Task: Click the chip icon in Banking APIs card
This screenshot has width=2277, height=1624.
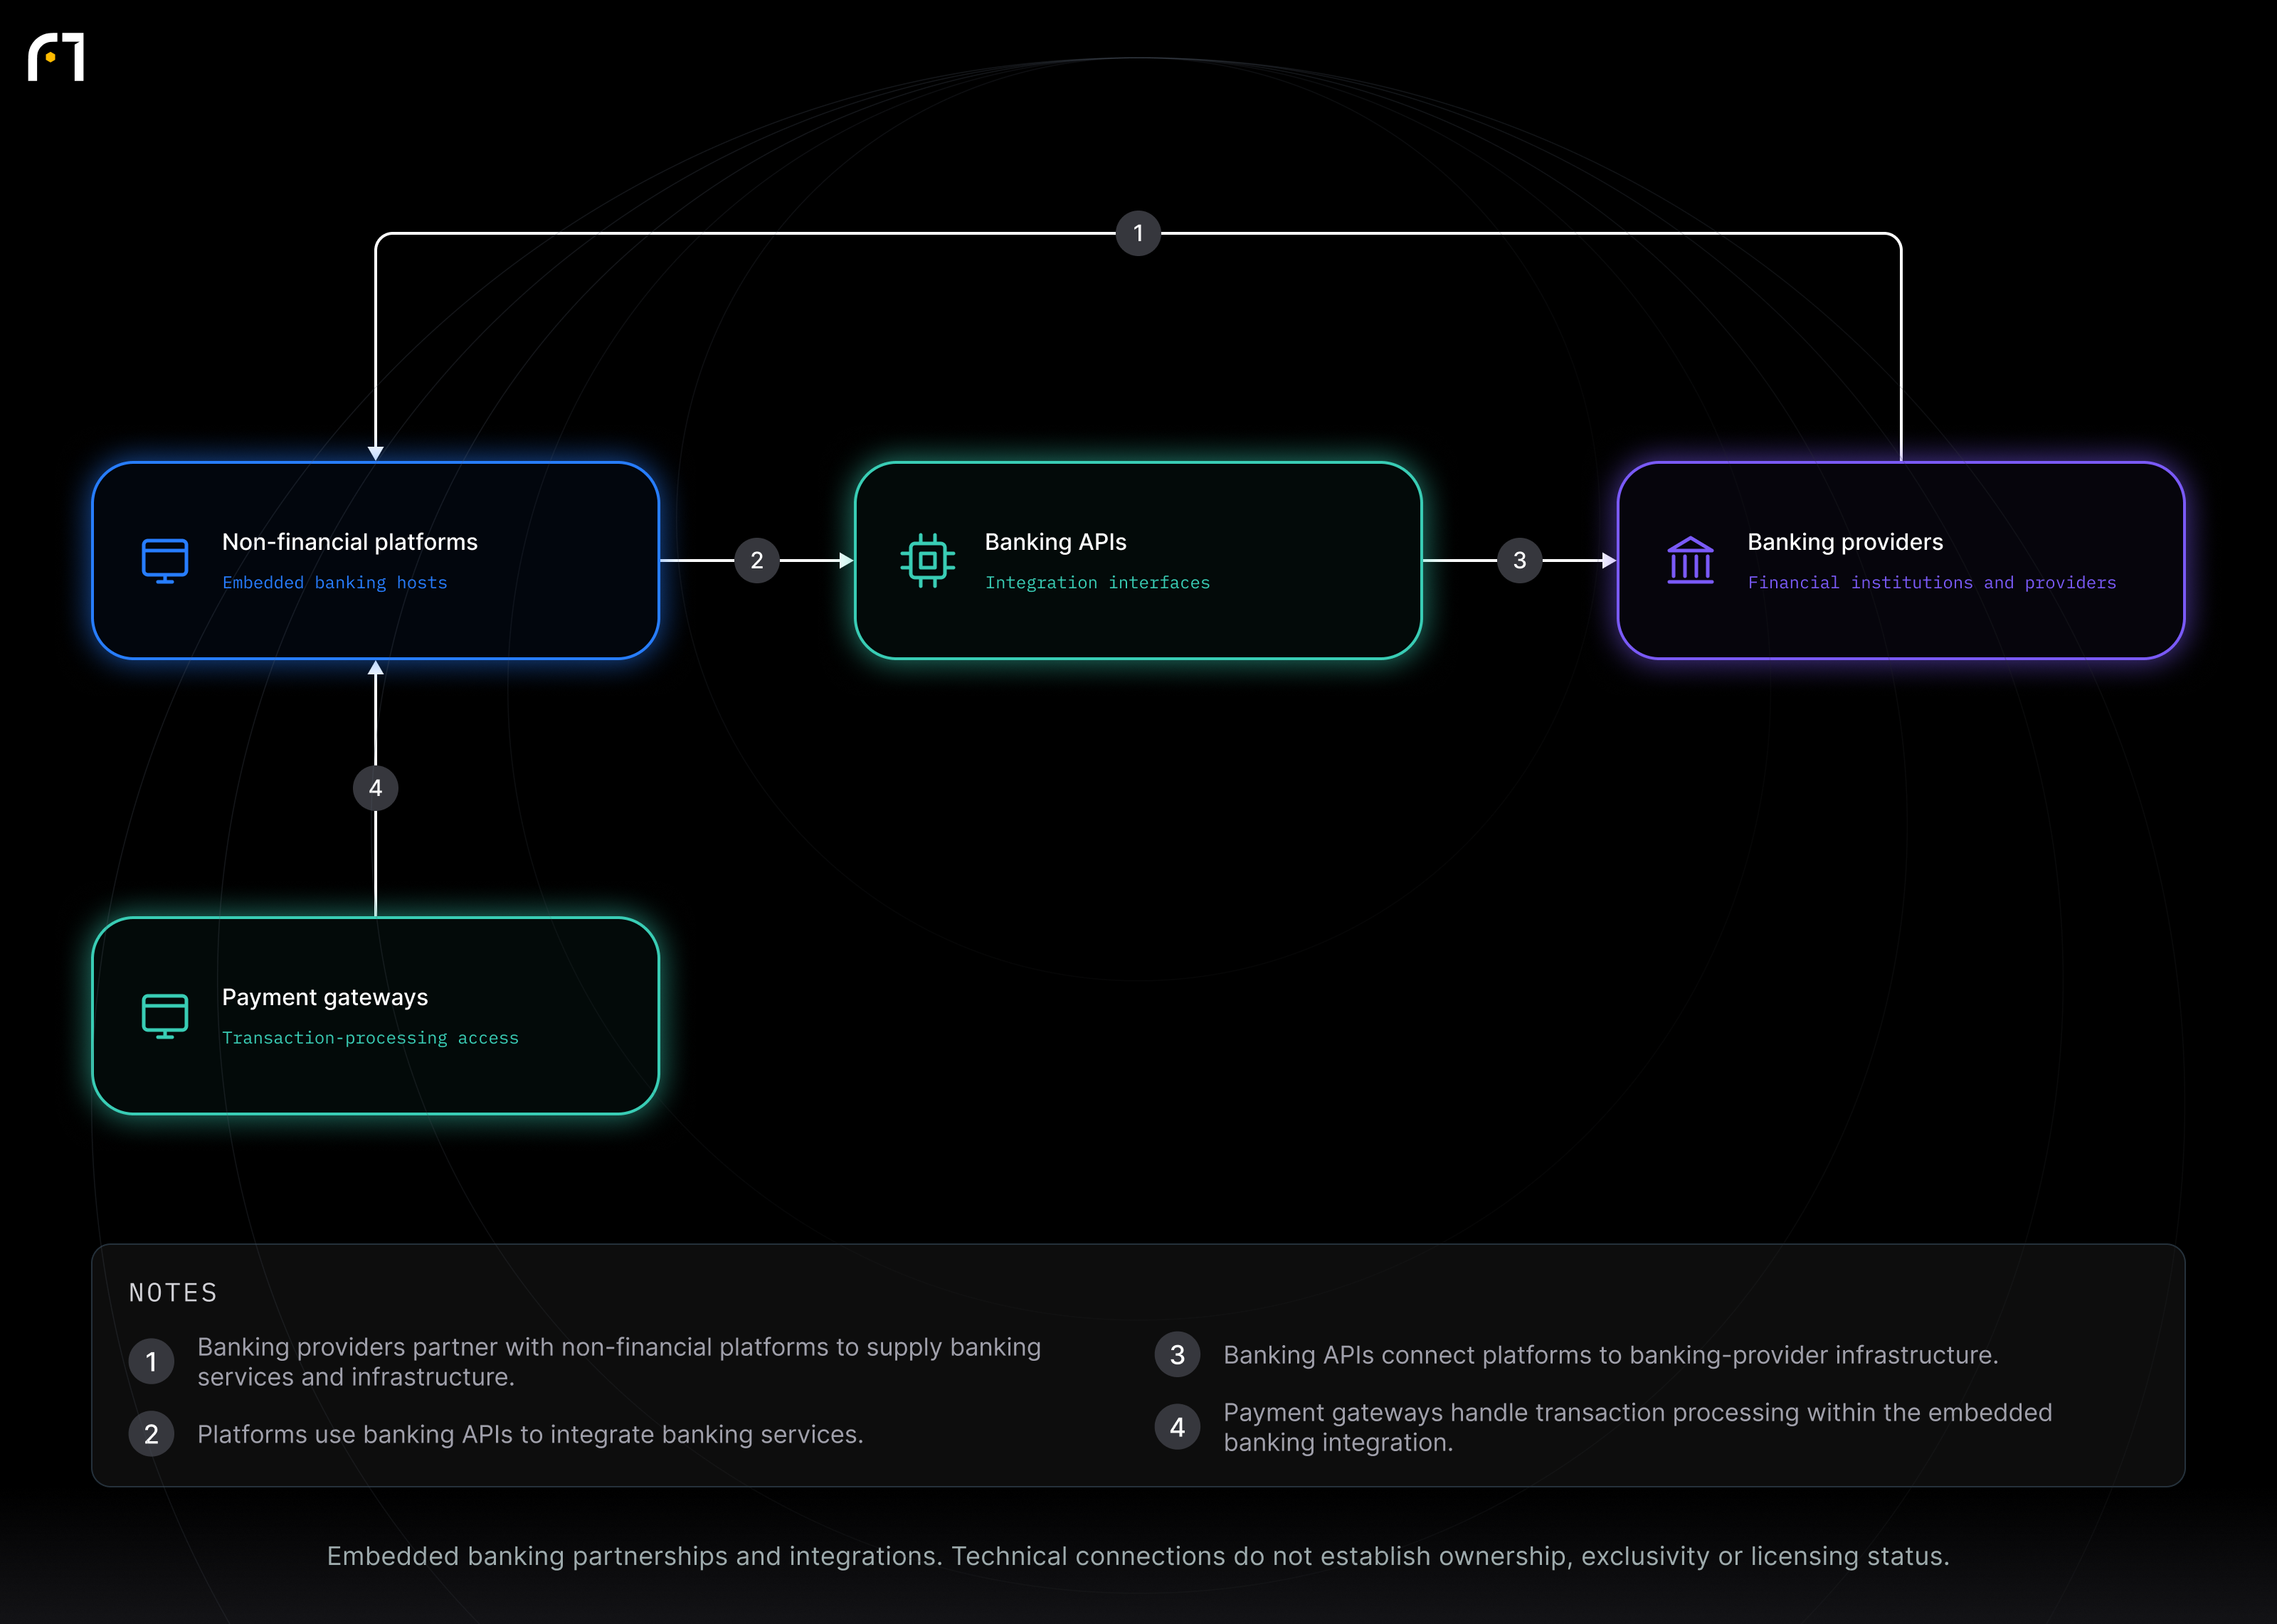Action: (x=927, y=561)
